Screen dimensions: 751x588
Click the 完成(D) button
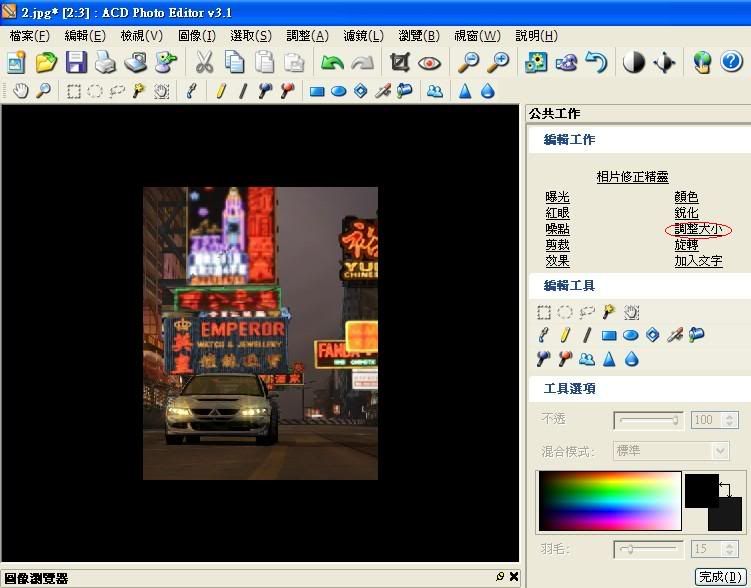719,577
